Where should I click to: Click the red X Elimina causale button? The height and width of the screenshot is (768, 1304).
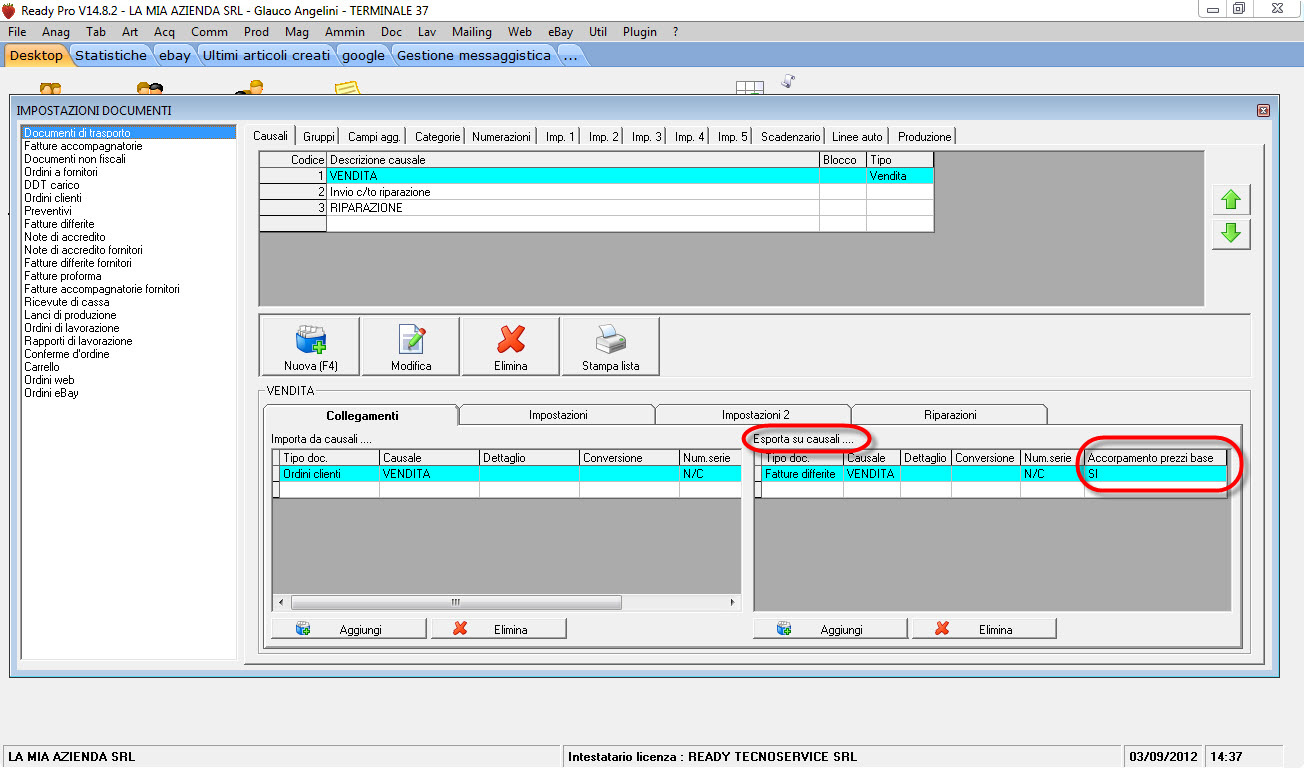(x=511, y=346)
